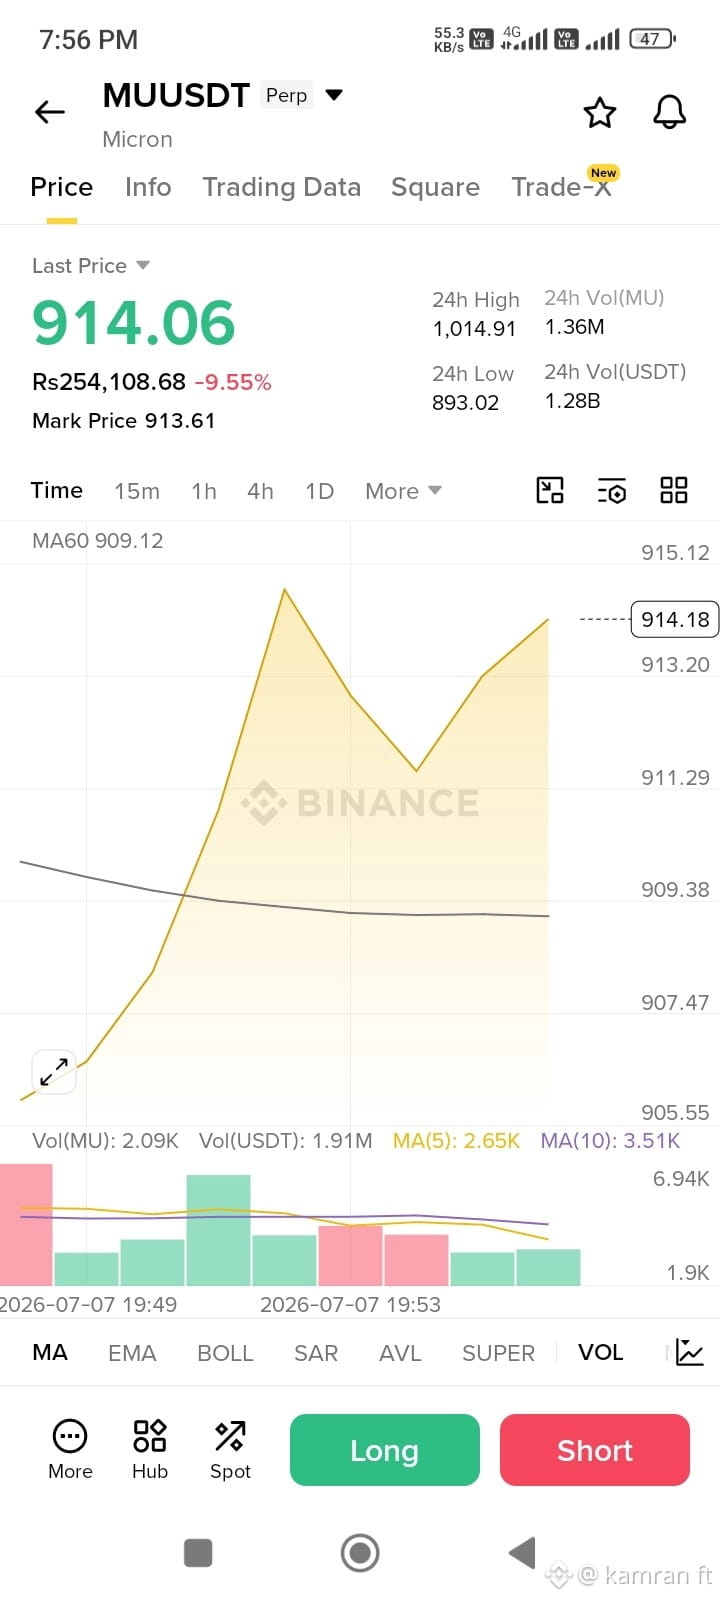This screenshot has width=720, height=1600.
Task: Tap the back arrow icon
Action: click(50, 112)
